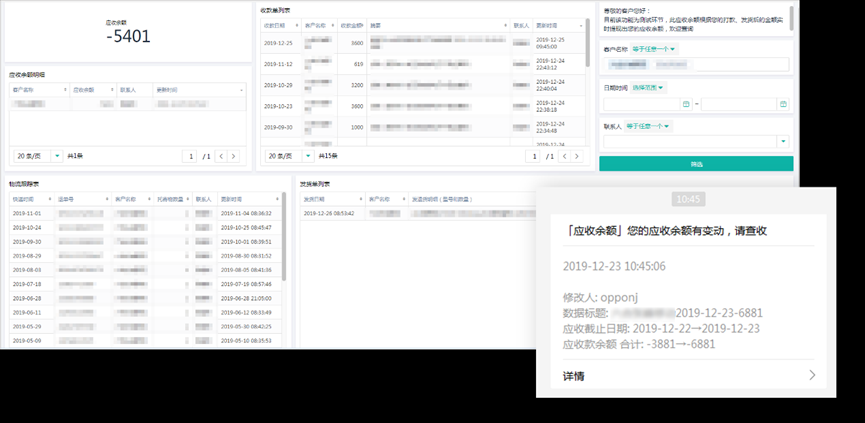Open the 客户名称 condition dropdown 等于任意一个

click(x=653, y=49)
